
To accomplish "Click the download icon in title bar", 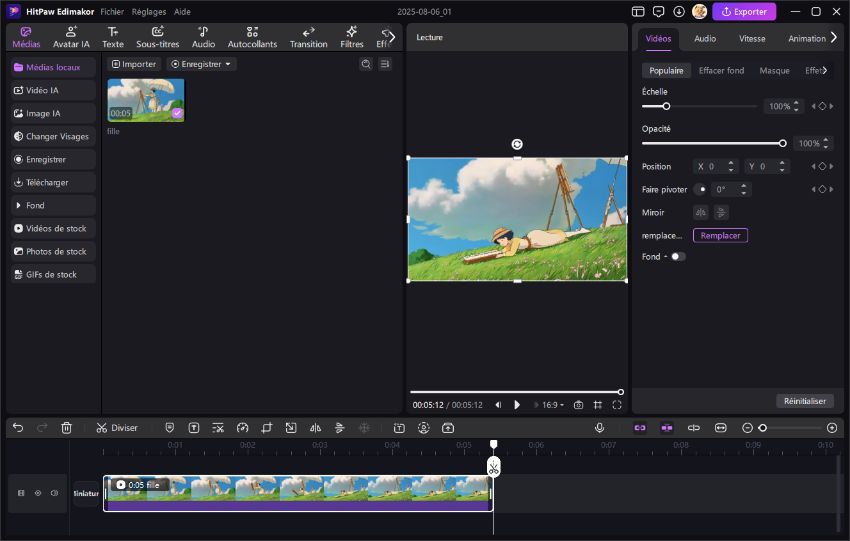I will pyautogui.click(x=679, y=11).
